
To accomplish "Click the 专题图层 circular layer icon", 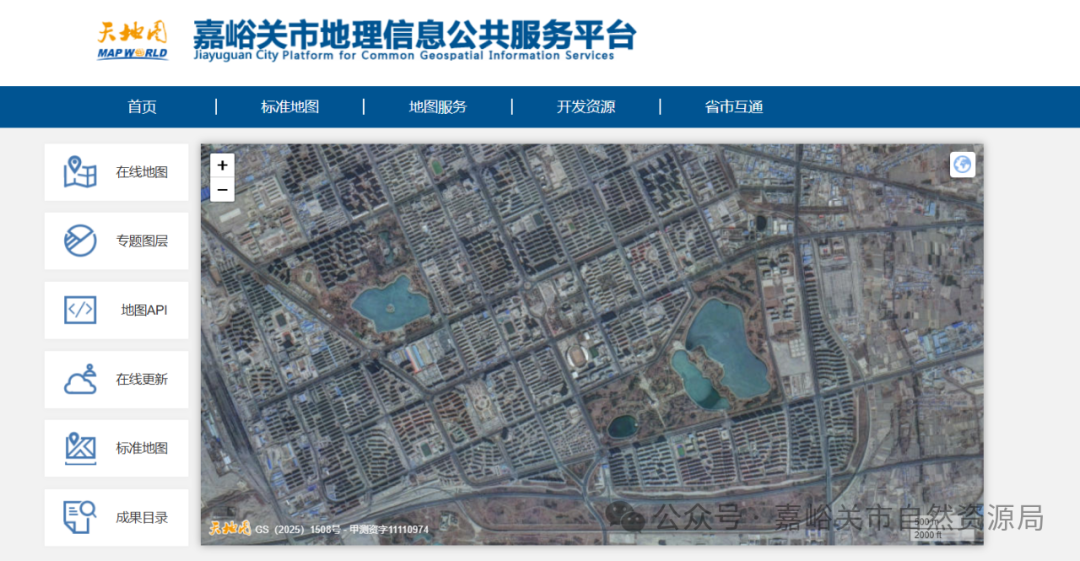I will click(80, 241).
